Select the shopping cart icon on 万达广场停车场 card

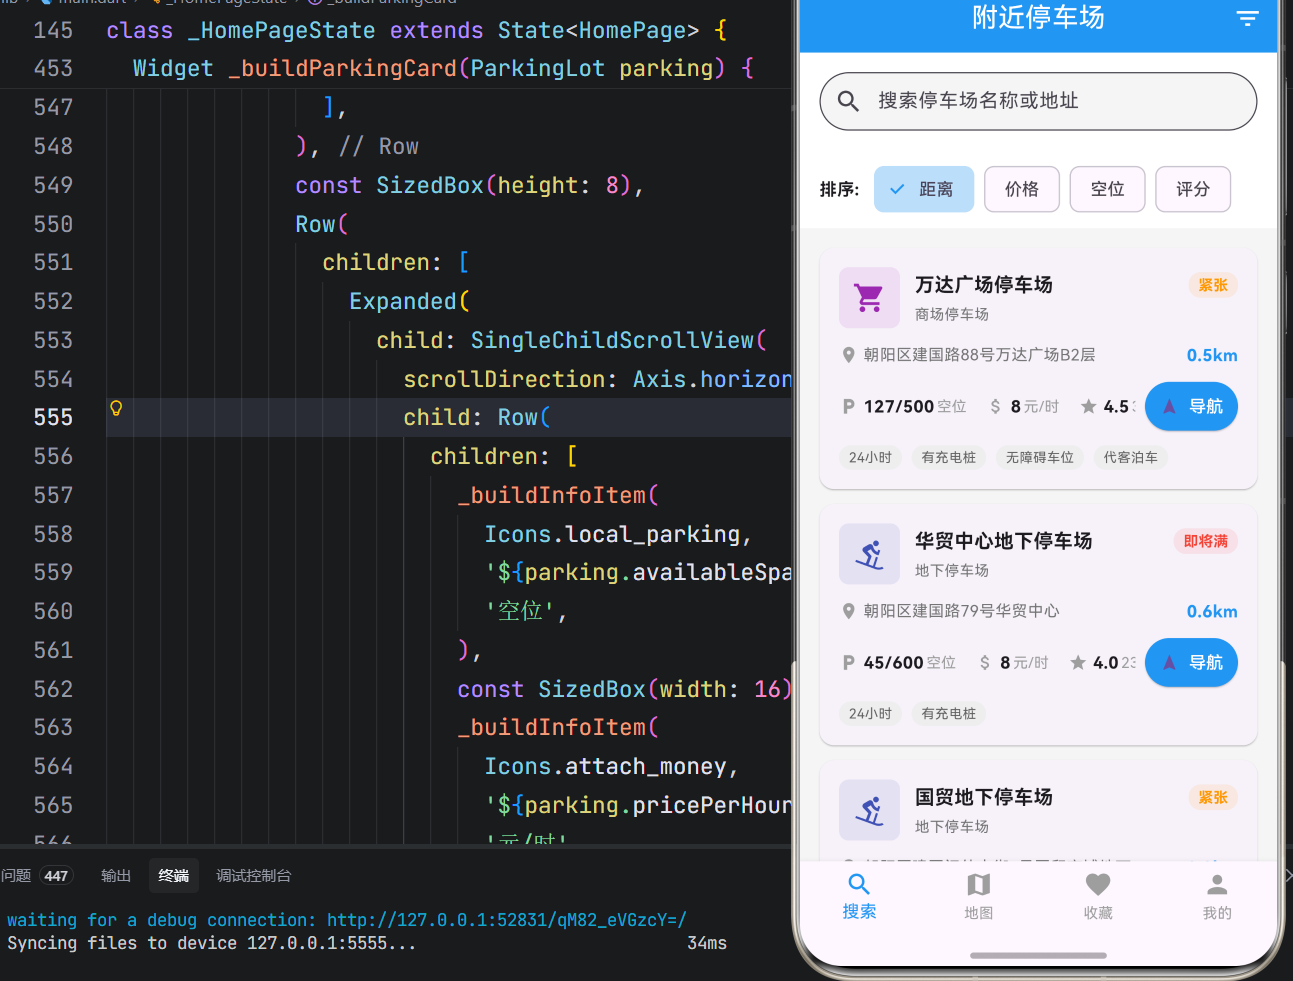click(x=869, y=297)
